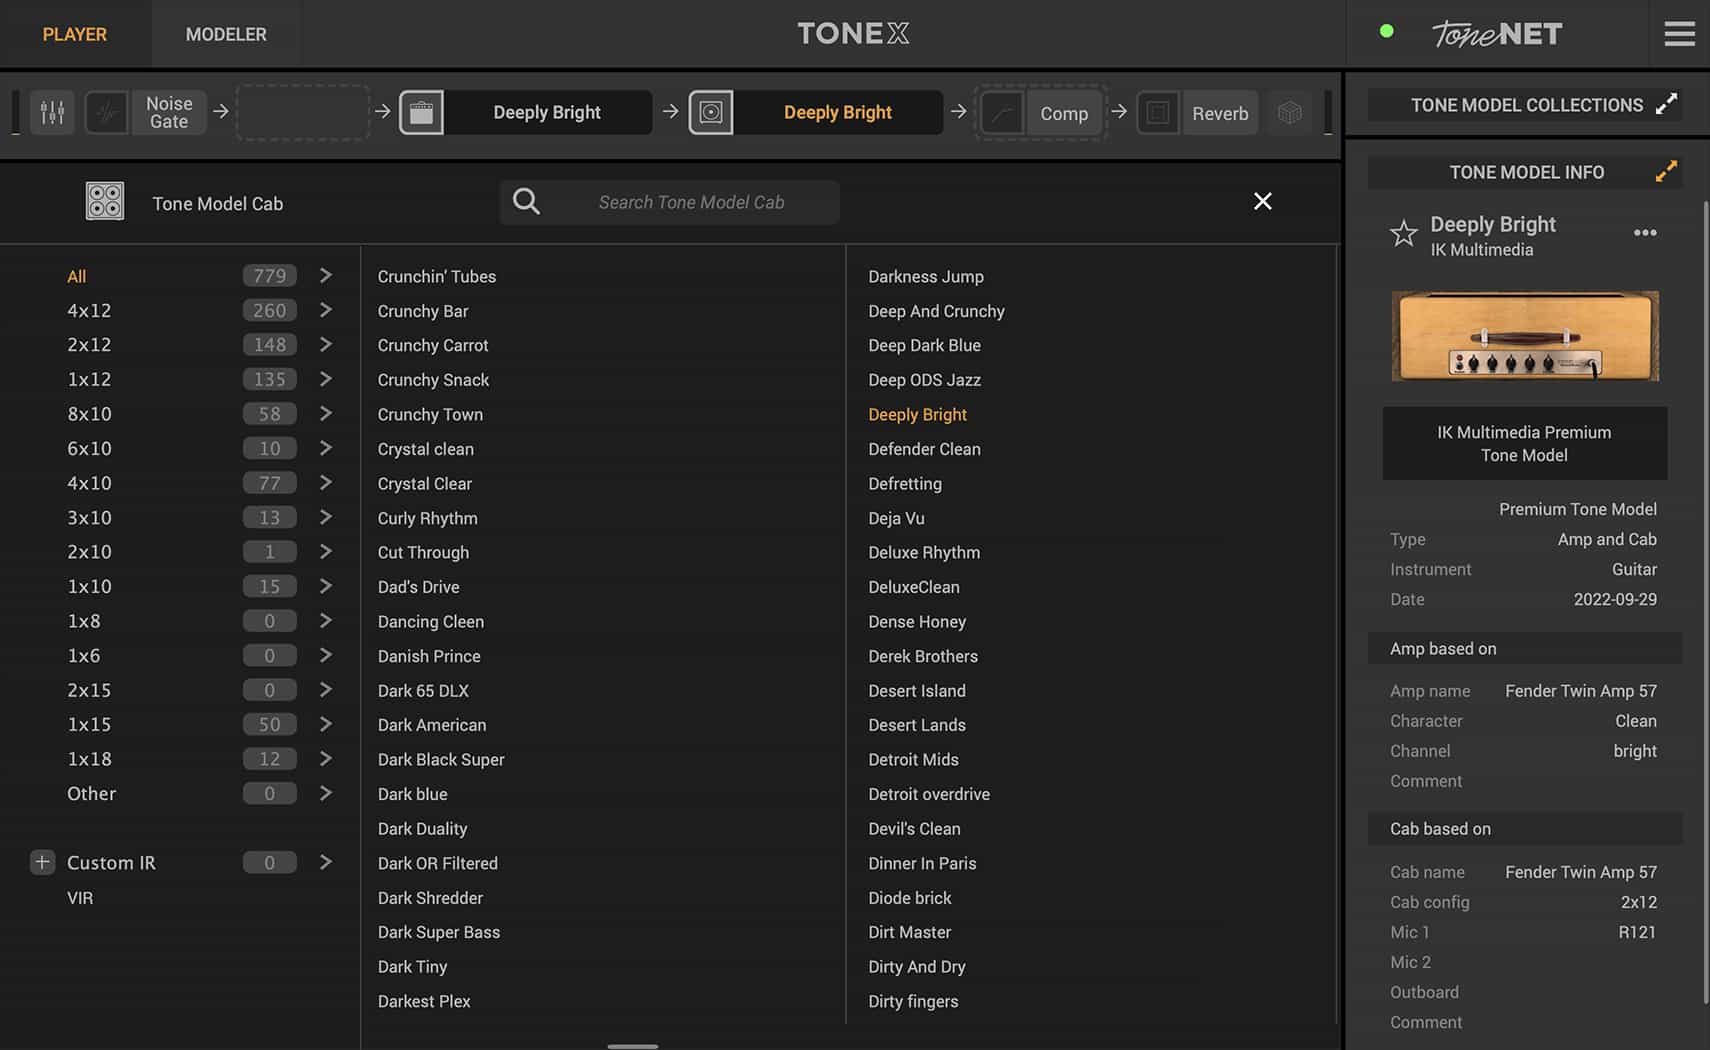
Task: Click the 3D cube icon after Reverb
Action: click(x=1290, y=112)
